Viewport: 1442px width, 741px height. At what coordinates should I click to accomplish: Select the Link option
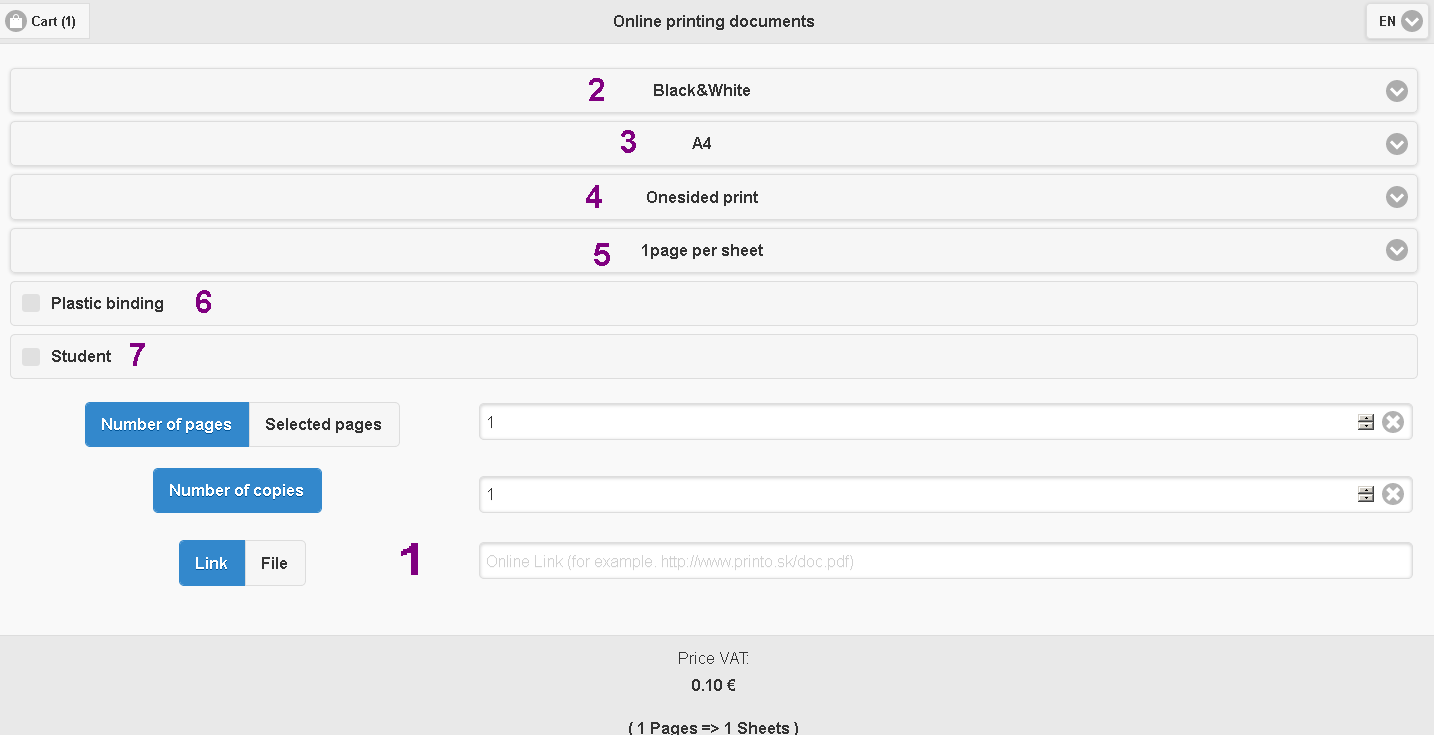coord(211,564)
